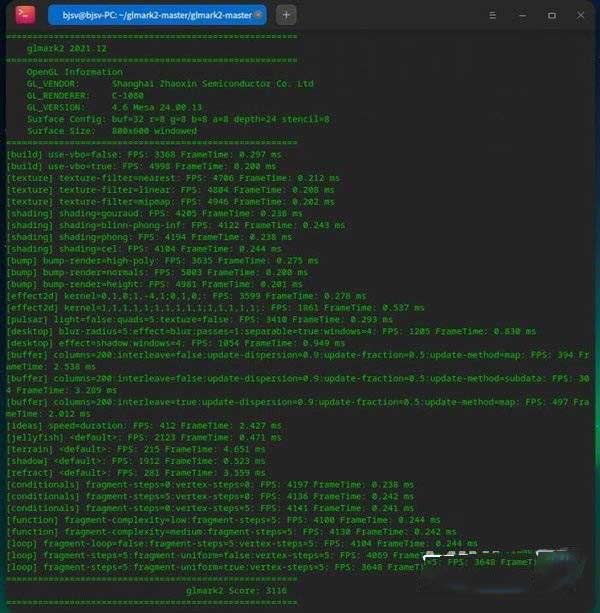
Task: Click the [loop] fragment-loop=false line
Action: (x=242, y=543)
